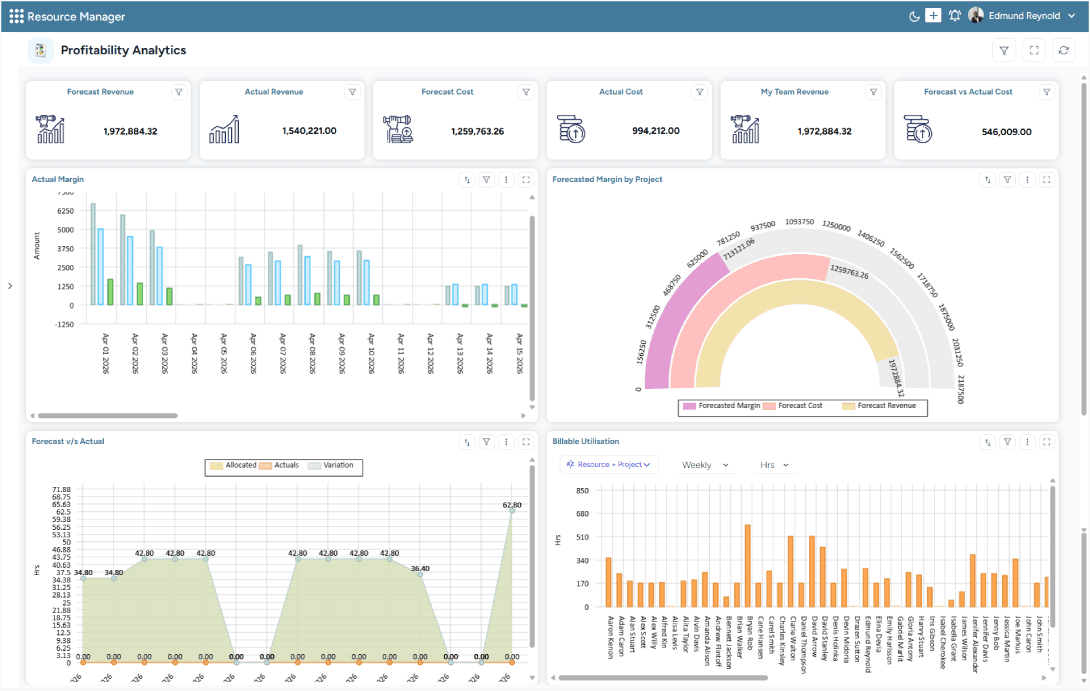The width and height of the screenshot is (1090, 691).
Task: Click the 1,540,221.00 Actual Revenue value
Action: pos(309,131)
